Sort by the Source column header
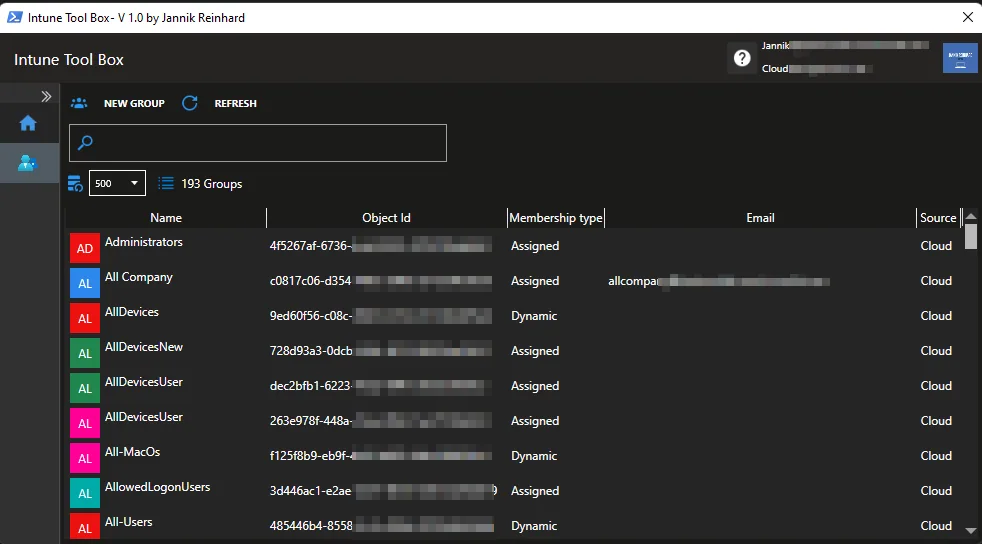Viewport: 982px width, 544px height. (938, 218)
